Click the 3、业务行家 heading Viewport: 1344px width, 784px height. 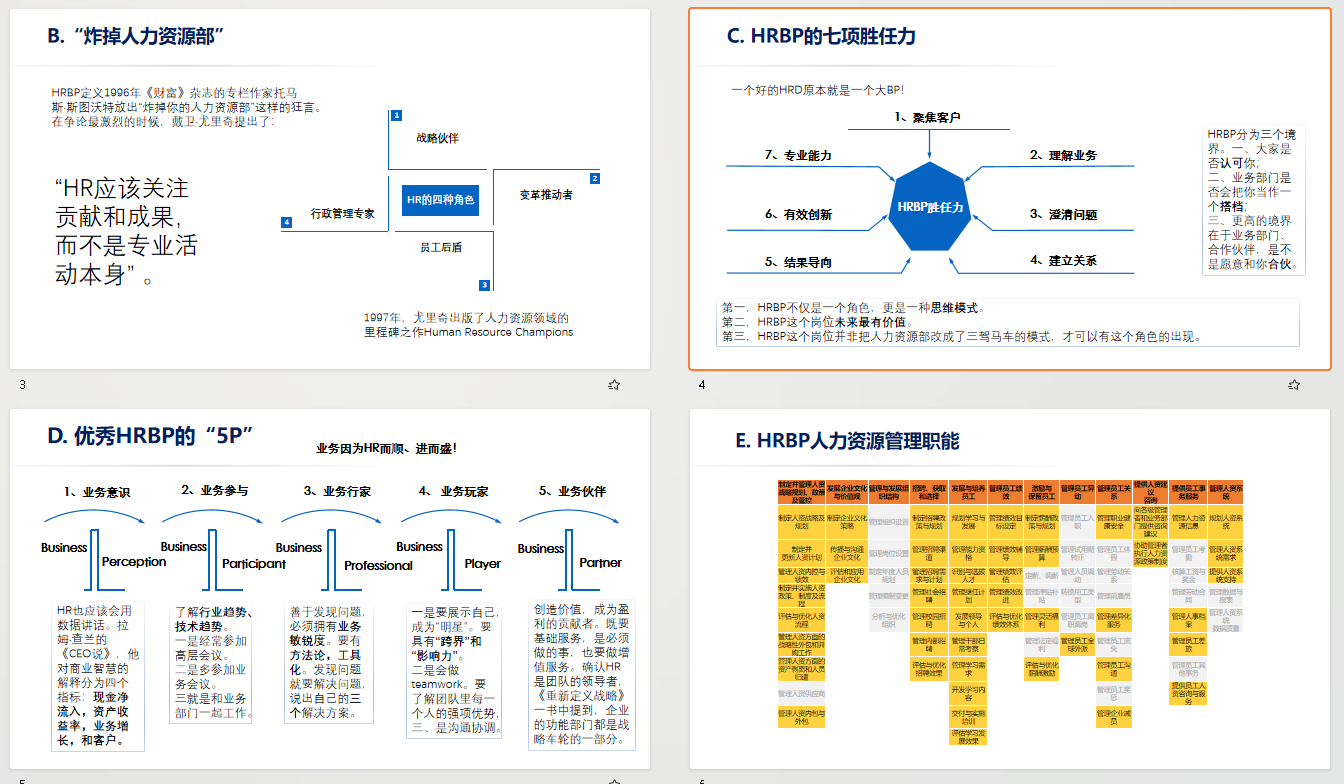pyautogui.click(x=337, y=491)
